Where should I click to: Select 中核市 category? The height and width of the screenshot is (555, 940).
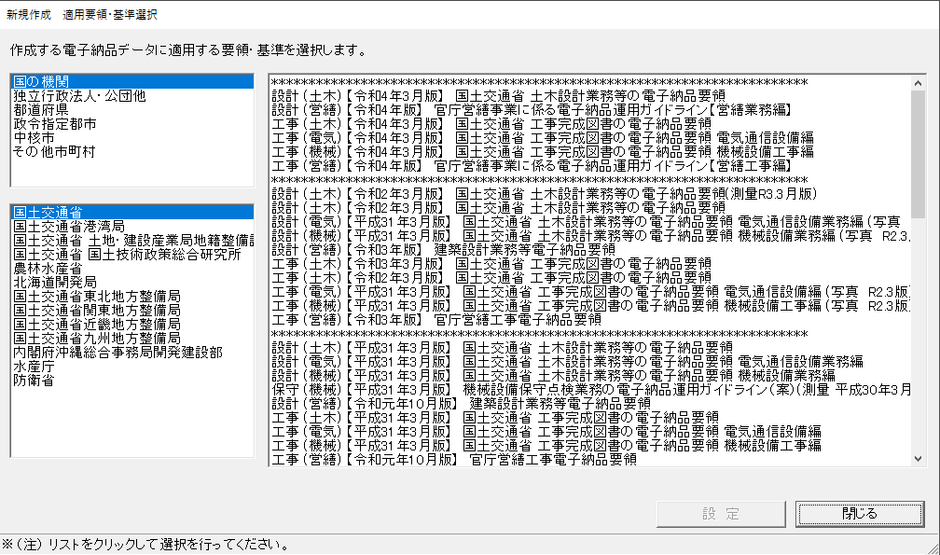(x=132, y=138)
